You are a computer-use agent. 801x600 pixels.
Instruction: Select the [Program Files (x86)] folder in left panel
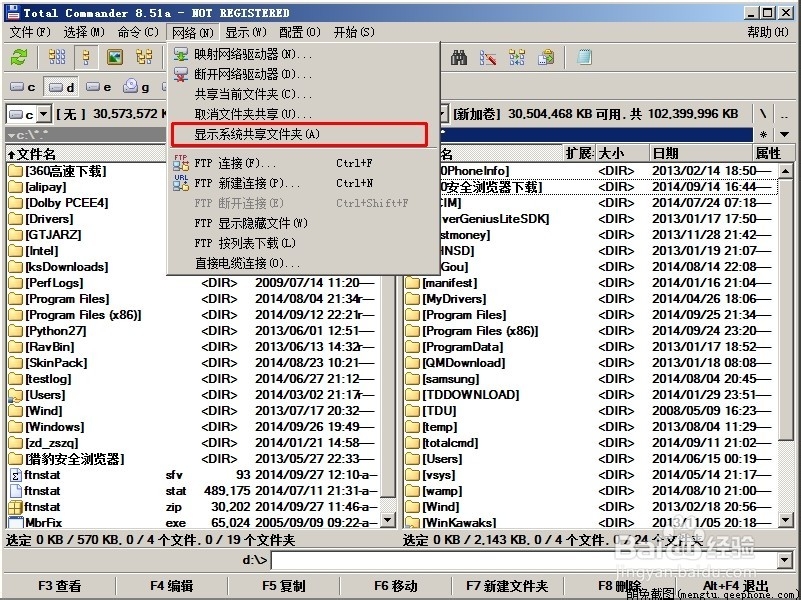pyautogui.click(x=84, y=315)
